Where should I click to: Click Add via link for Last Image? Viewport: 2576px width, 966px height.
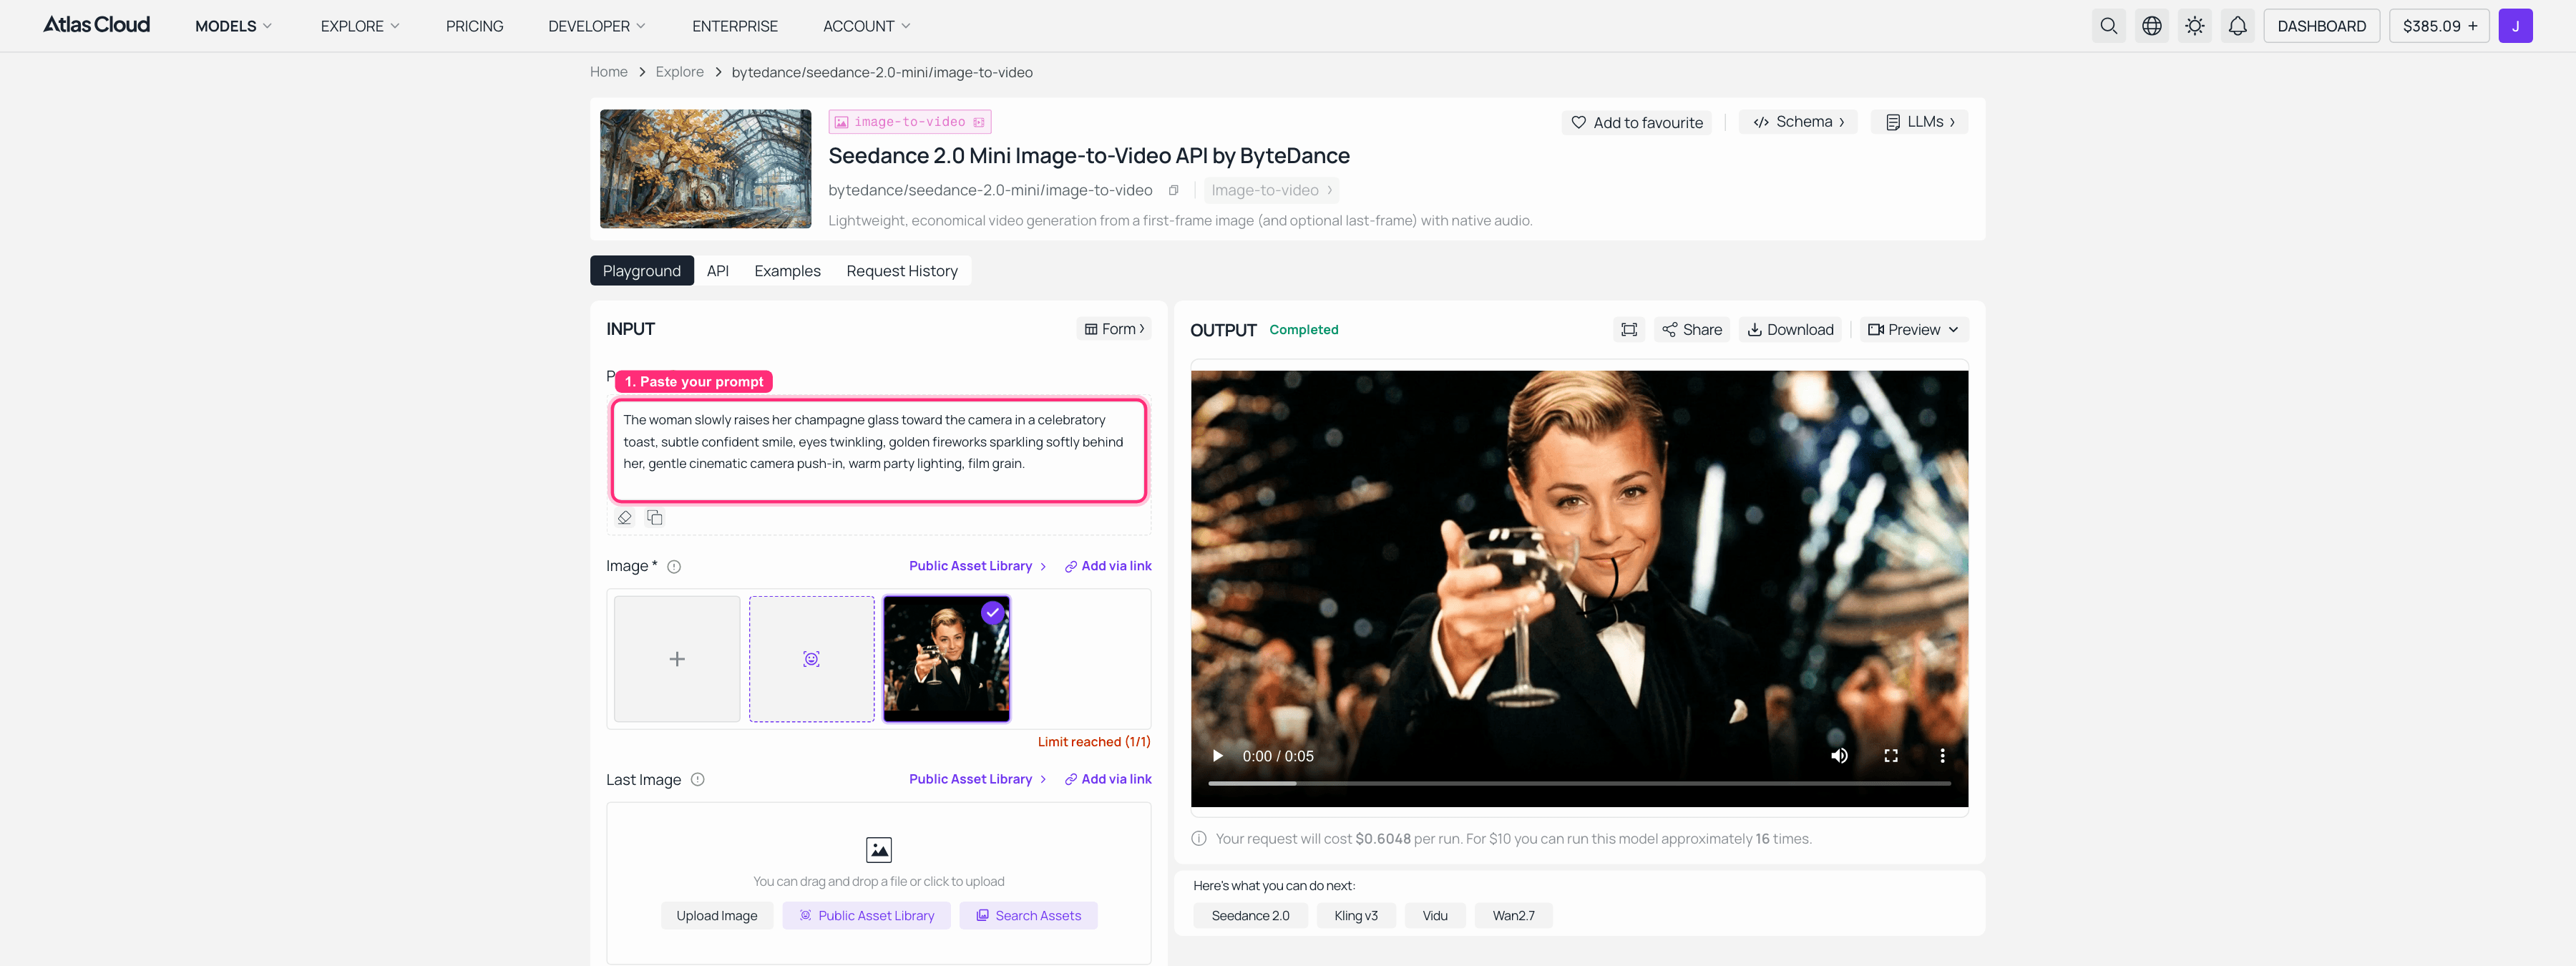point(1108,779)
